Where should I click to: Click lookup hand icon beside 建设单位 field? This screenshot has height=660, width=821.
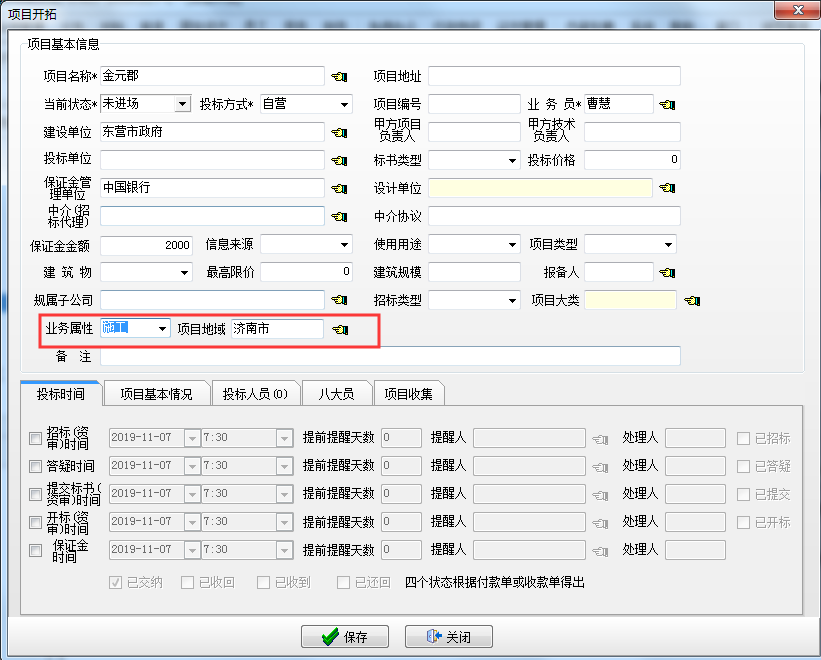(339, 132)
